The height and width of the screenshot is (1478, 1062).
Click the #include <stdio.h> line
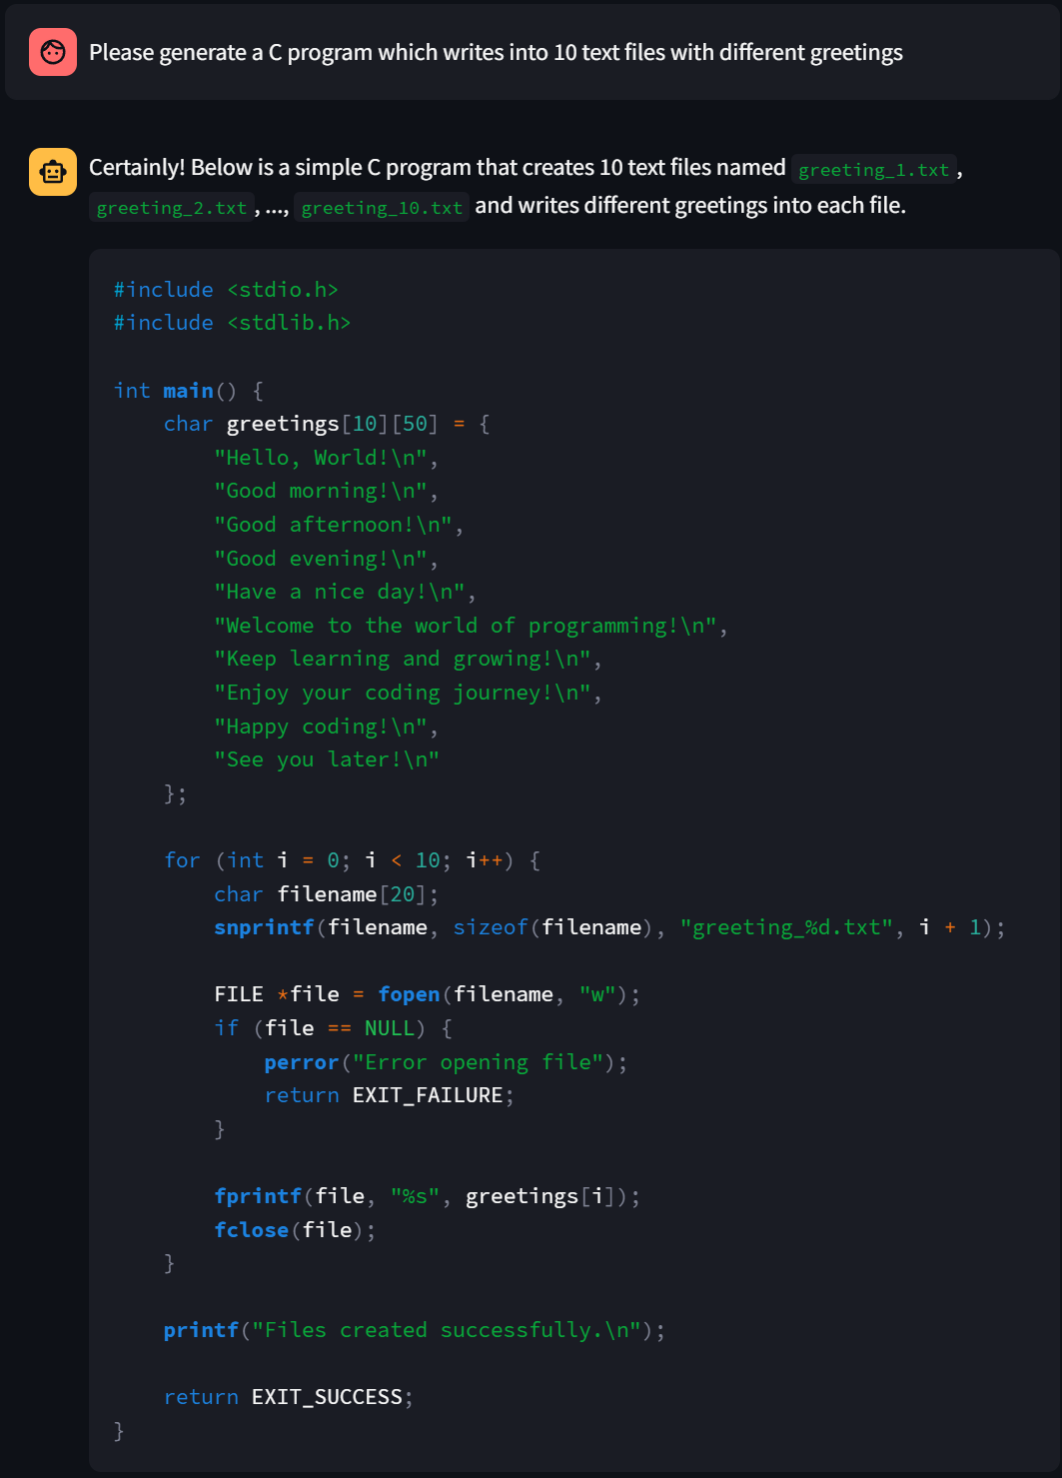click(x=226, y=290)
